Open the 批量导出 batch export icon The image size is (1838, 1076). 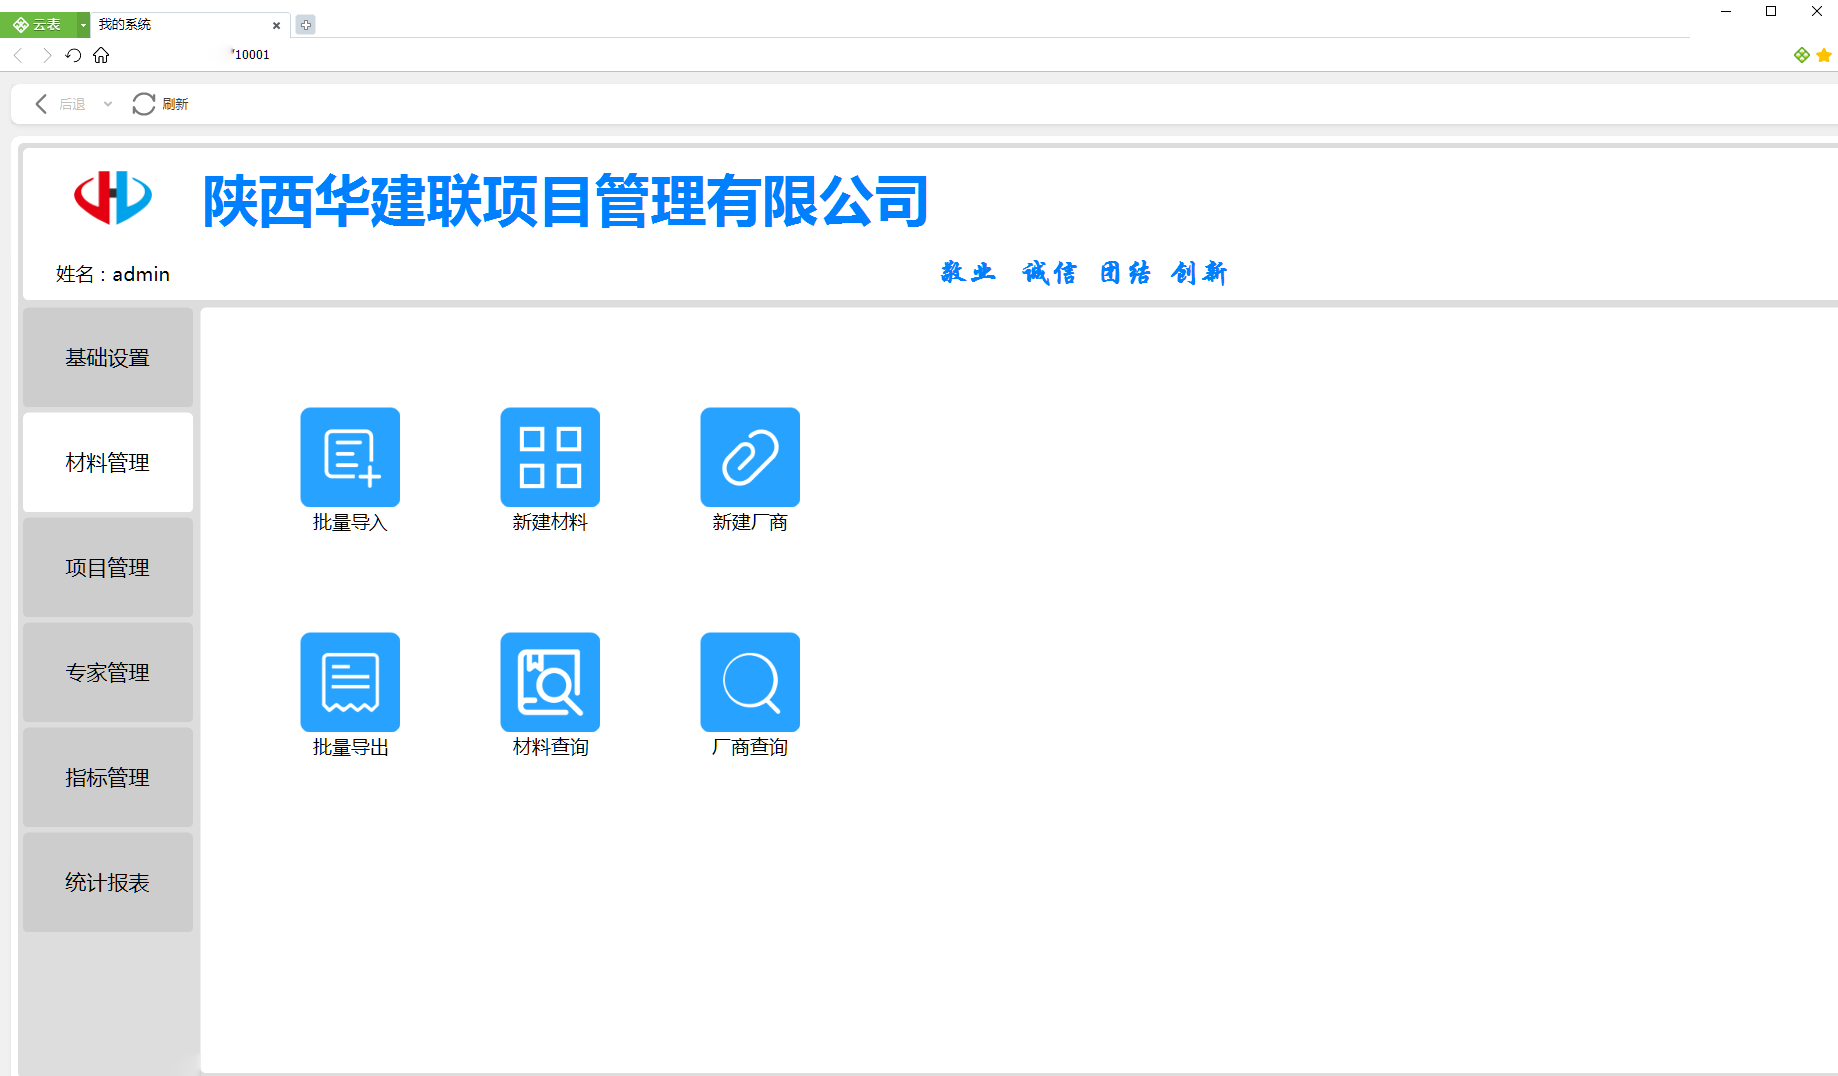pyautogui.click(x=350, y=682)
